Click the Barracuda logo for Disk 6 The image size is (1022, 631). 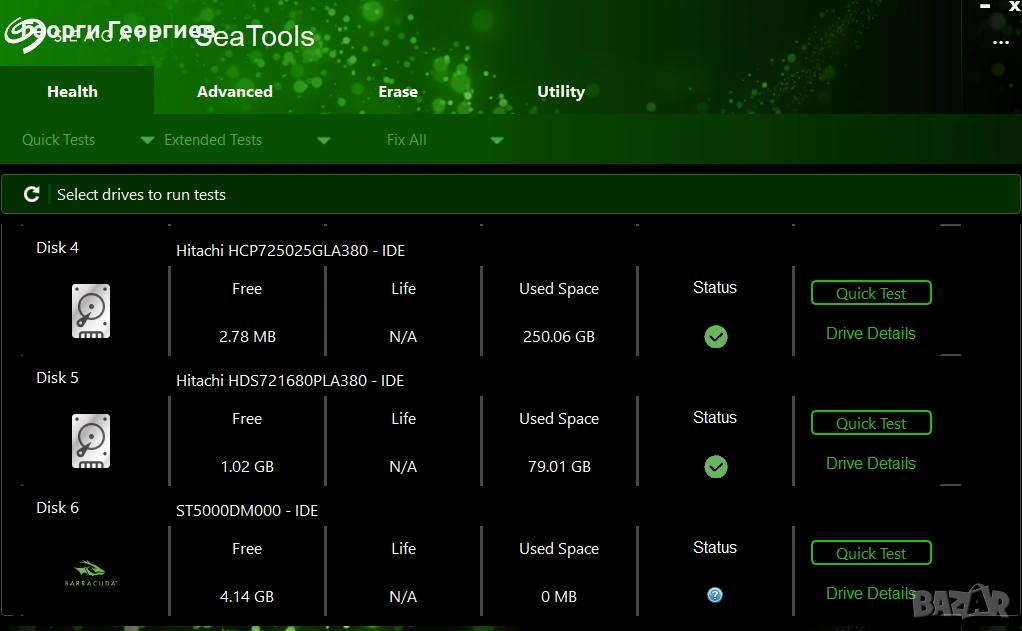tap(91, 572)
